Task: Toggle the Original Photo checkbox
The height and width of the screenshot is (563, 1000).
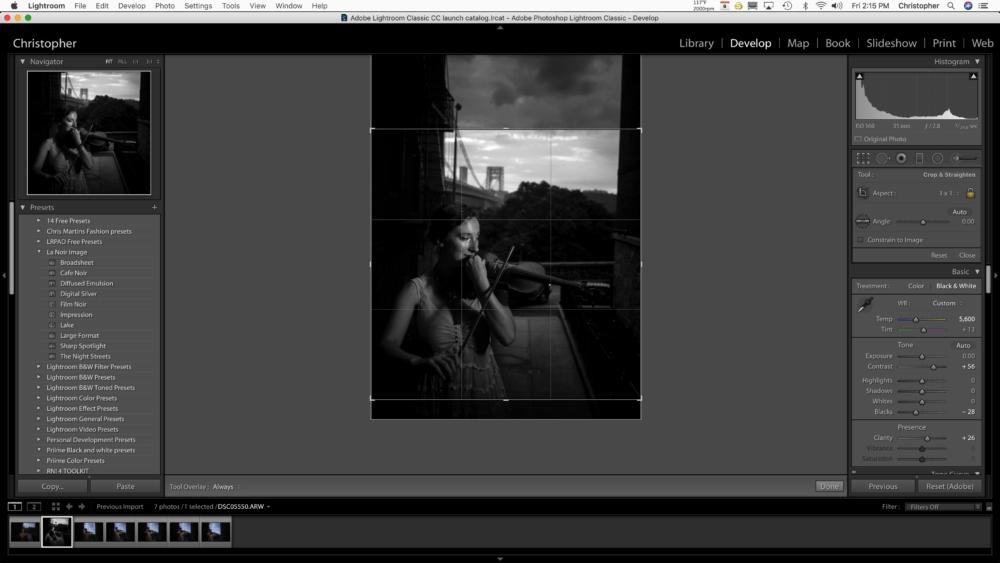Action: coord(858,139)
